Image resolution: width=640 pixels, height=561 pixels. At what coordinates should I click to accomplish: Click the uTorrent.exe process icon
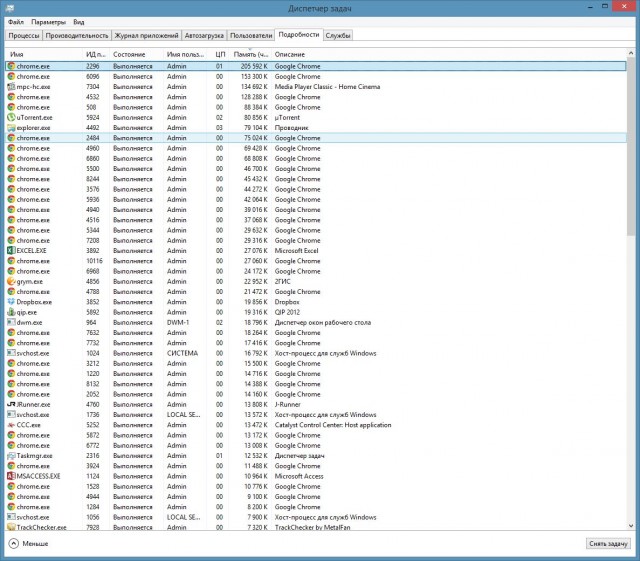click(x=11, y=117)
